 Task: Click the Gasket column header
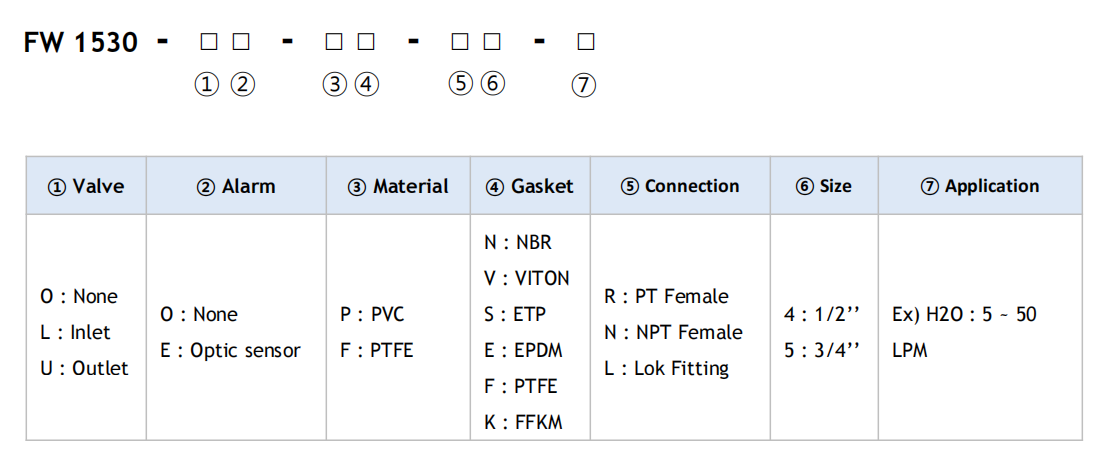[530, 186]
